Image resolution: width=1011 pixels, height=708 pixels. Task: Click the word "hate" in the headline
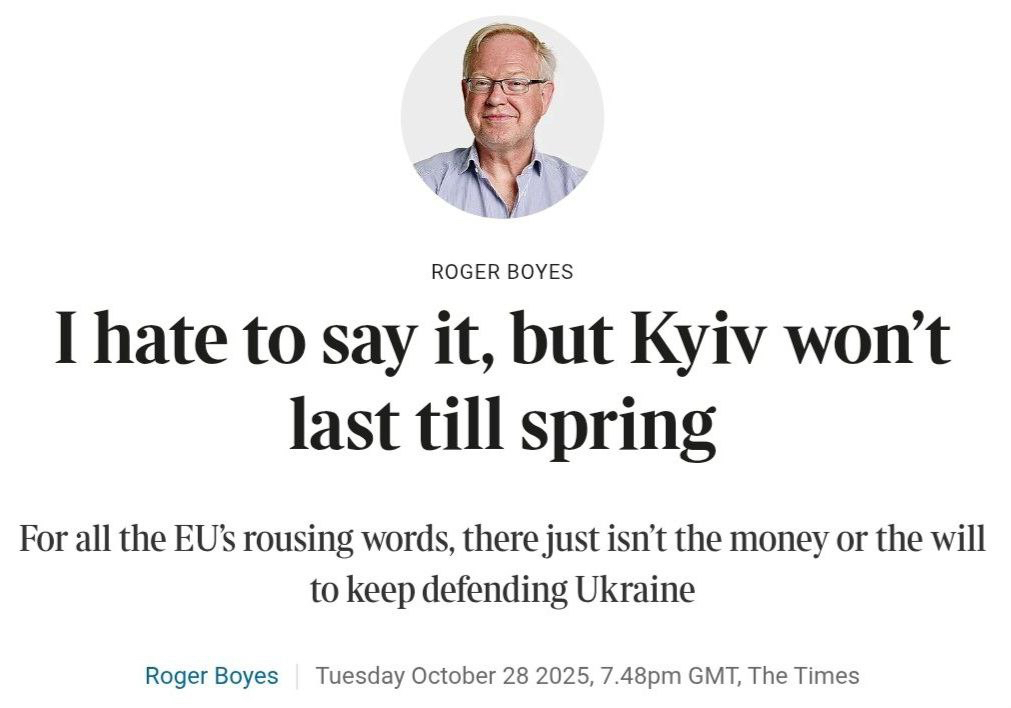coord(164,338)
